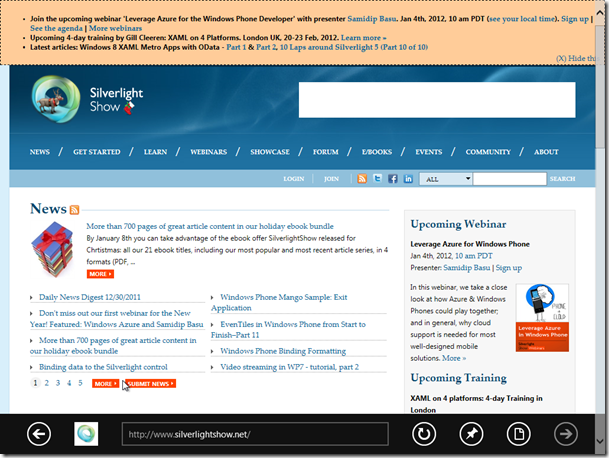The image size is (609, 458).
Task: Hide the announcement banner
Action: [575, 58]
